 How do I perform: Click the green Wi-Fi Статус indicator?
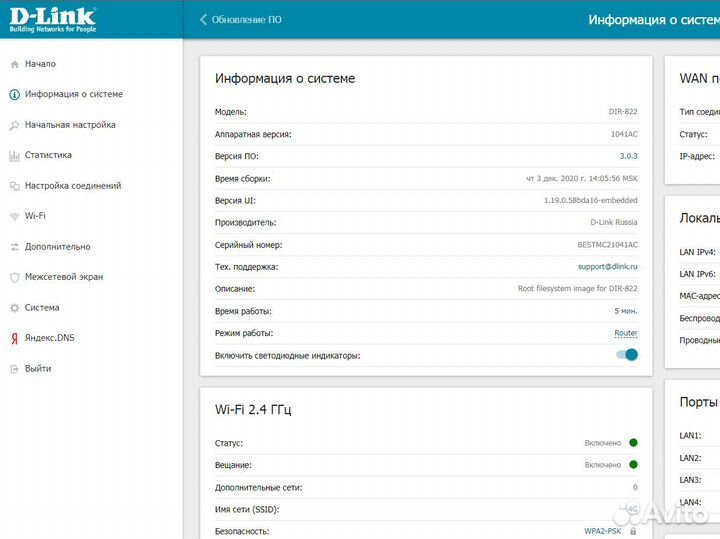pyautogui.click(x=633, y=443)
